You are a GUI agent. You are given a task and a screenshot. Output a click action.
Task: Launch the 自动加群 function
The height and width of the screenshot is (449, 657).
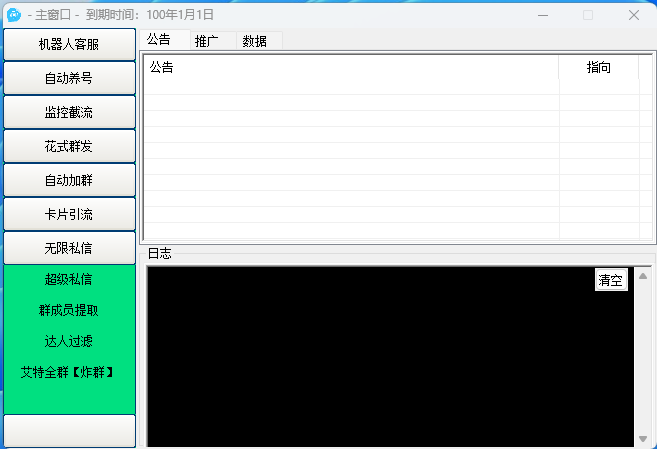69,180
